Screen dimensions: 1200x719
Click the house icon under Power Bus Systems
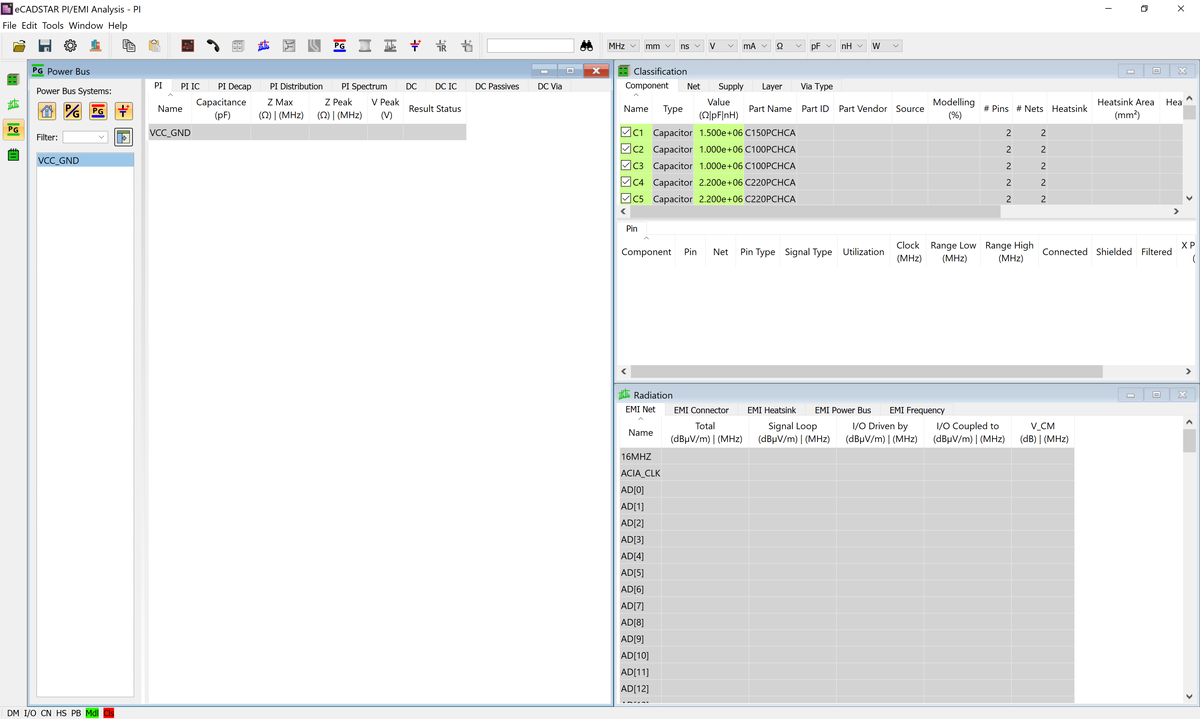click(47, 111)
